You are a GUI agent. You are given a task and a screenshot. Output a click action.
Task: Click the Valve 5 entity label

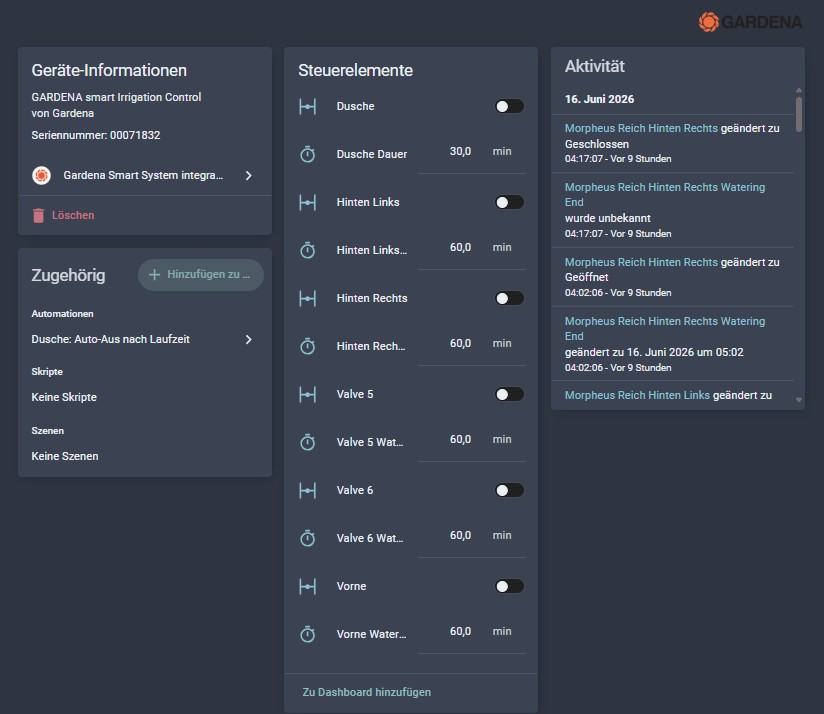pyautogui.click(x=355, y=394)
